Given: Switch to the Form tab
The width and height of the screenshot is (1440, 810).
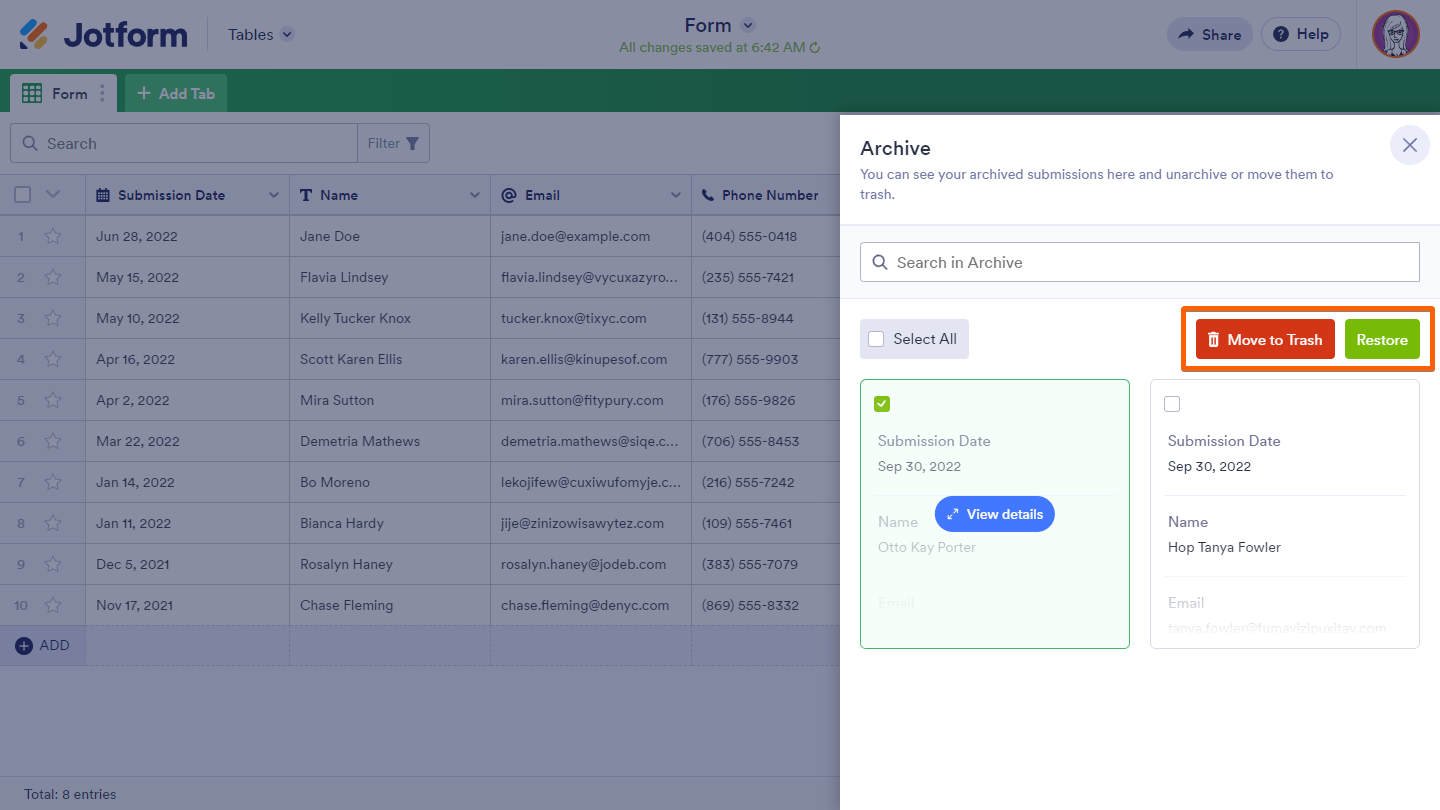Looking at the screenshot, I should [63, 93].
